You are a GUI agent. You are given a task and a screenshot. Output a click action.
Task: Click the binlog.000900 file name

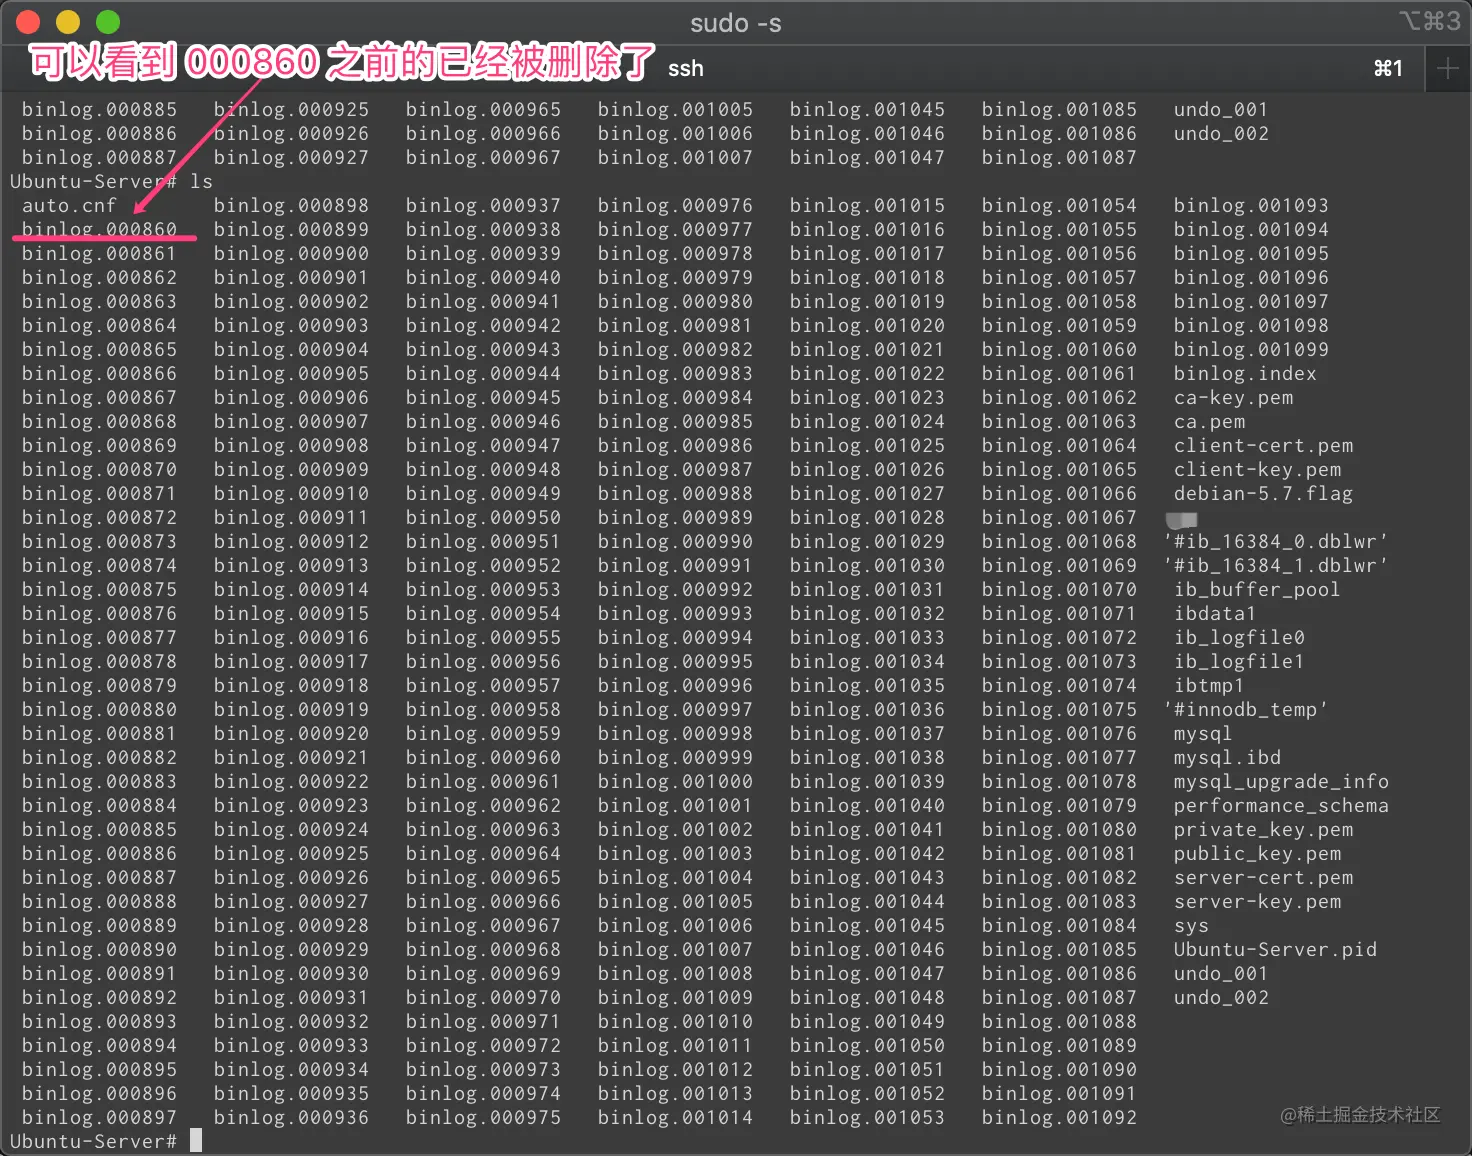coord(291,253)
